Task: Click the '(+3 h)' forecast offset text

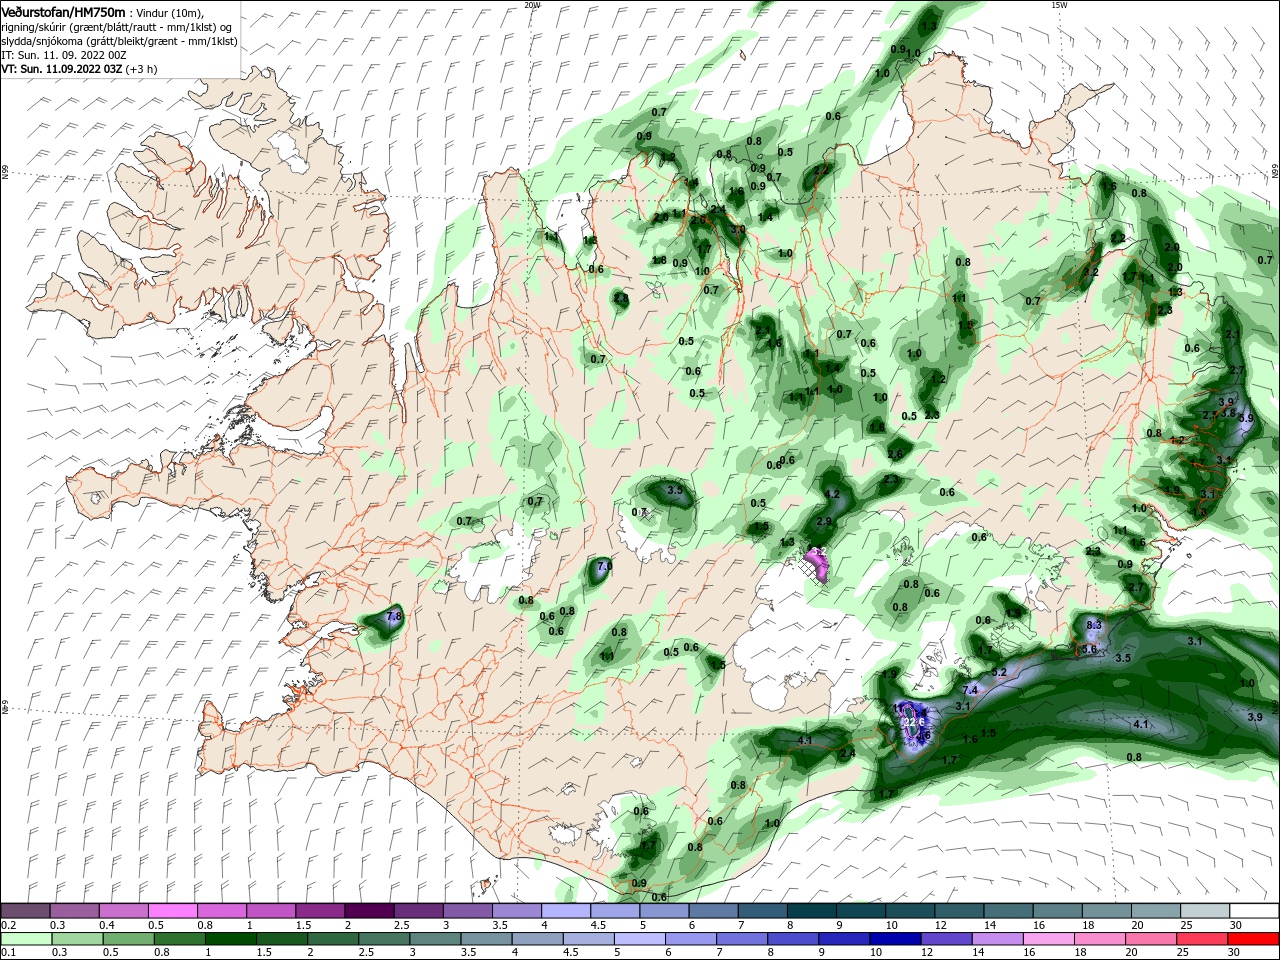Action: point(141,69)
